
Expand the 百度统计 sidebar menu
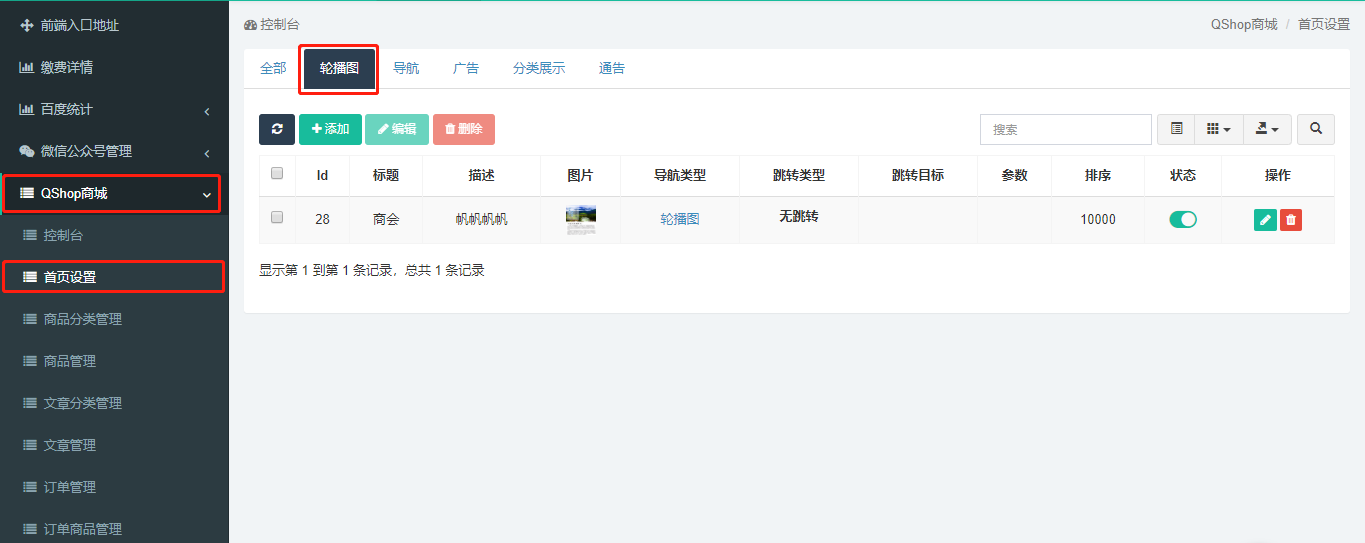pos(67,109)
